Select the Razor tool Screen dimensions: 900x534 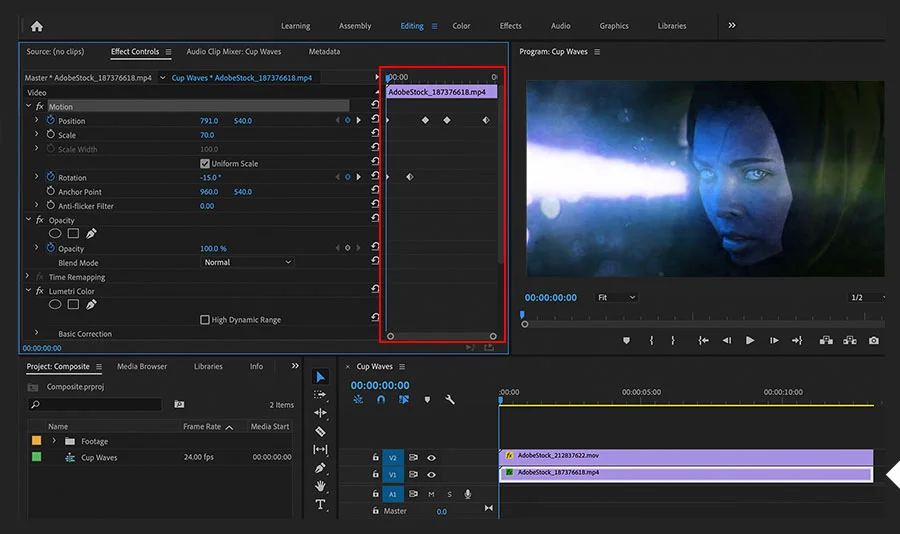coord(320,431)
